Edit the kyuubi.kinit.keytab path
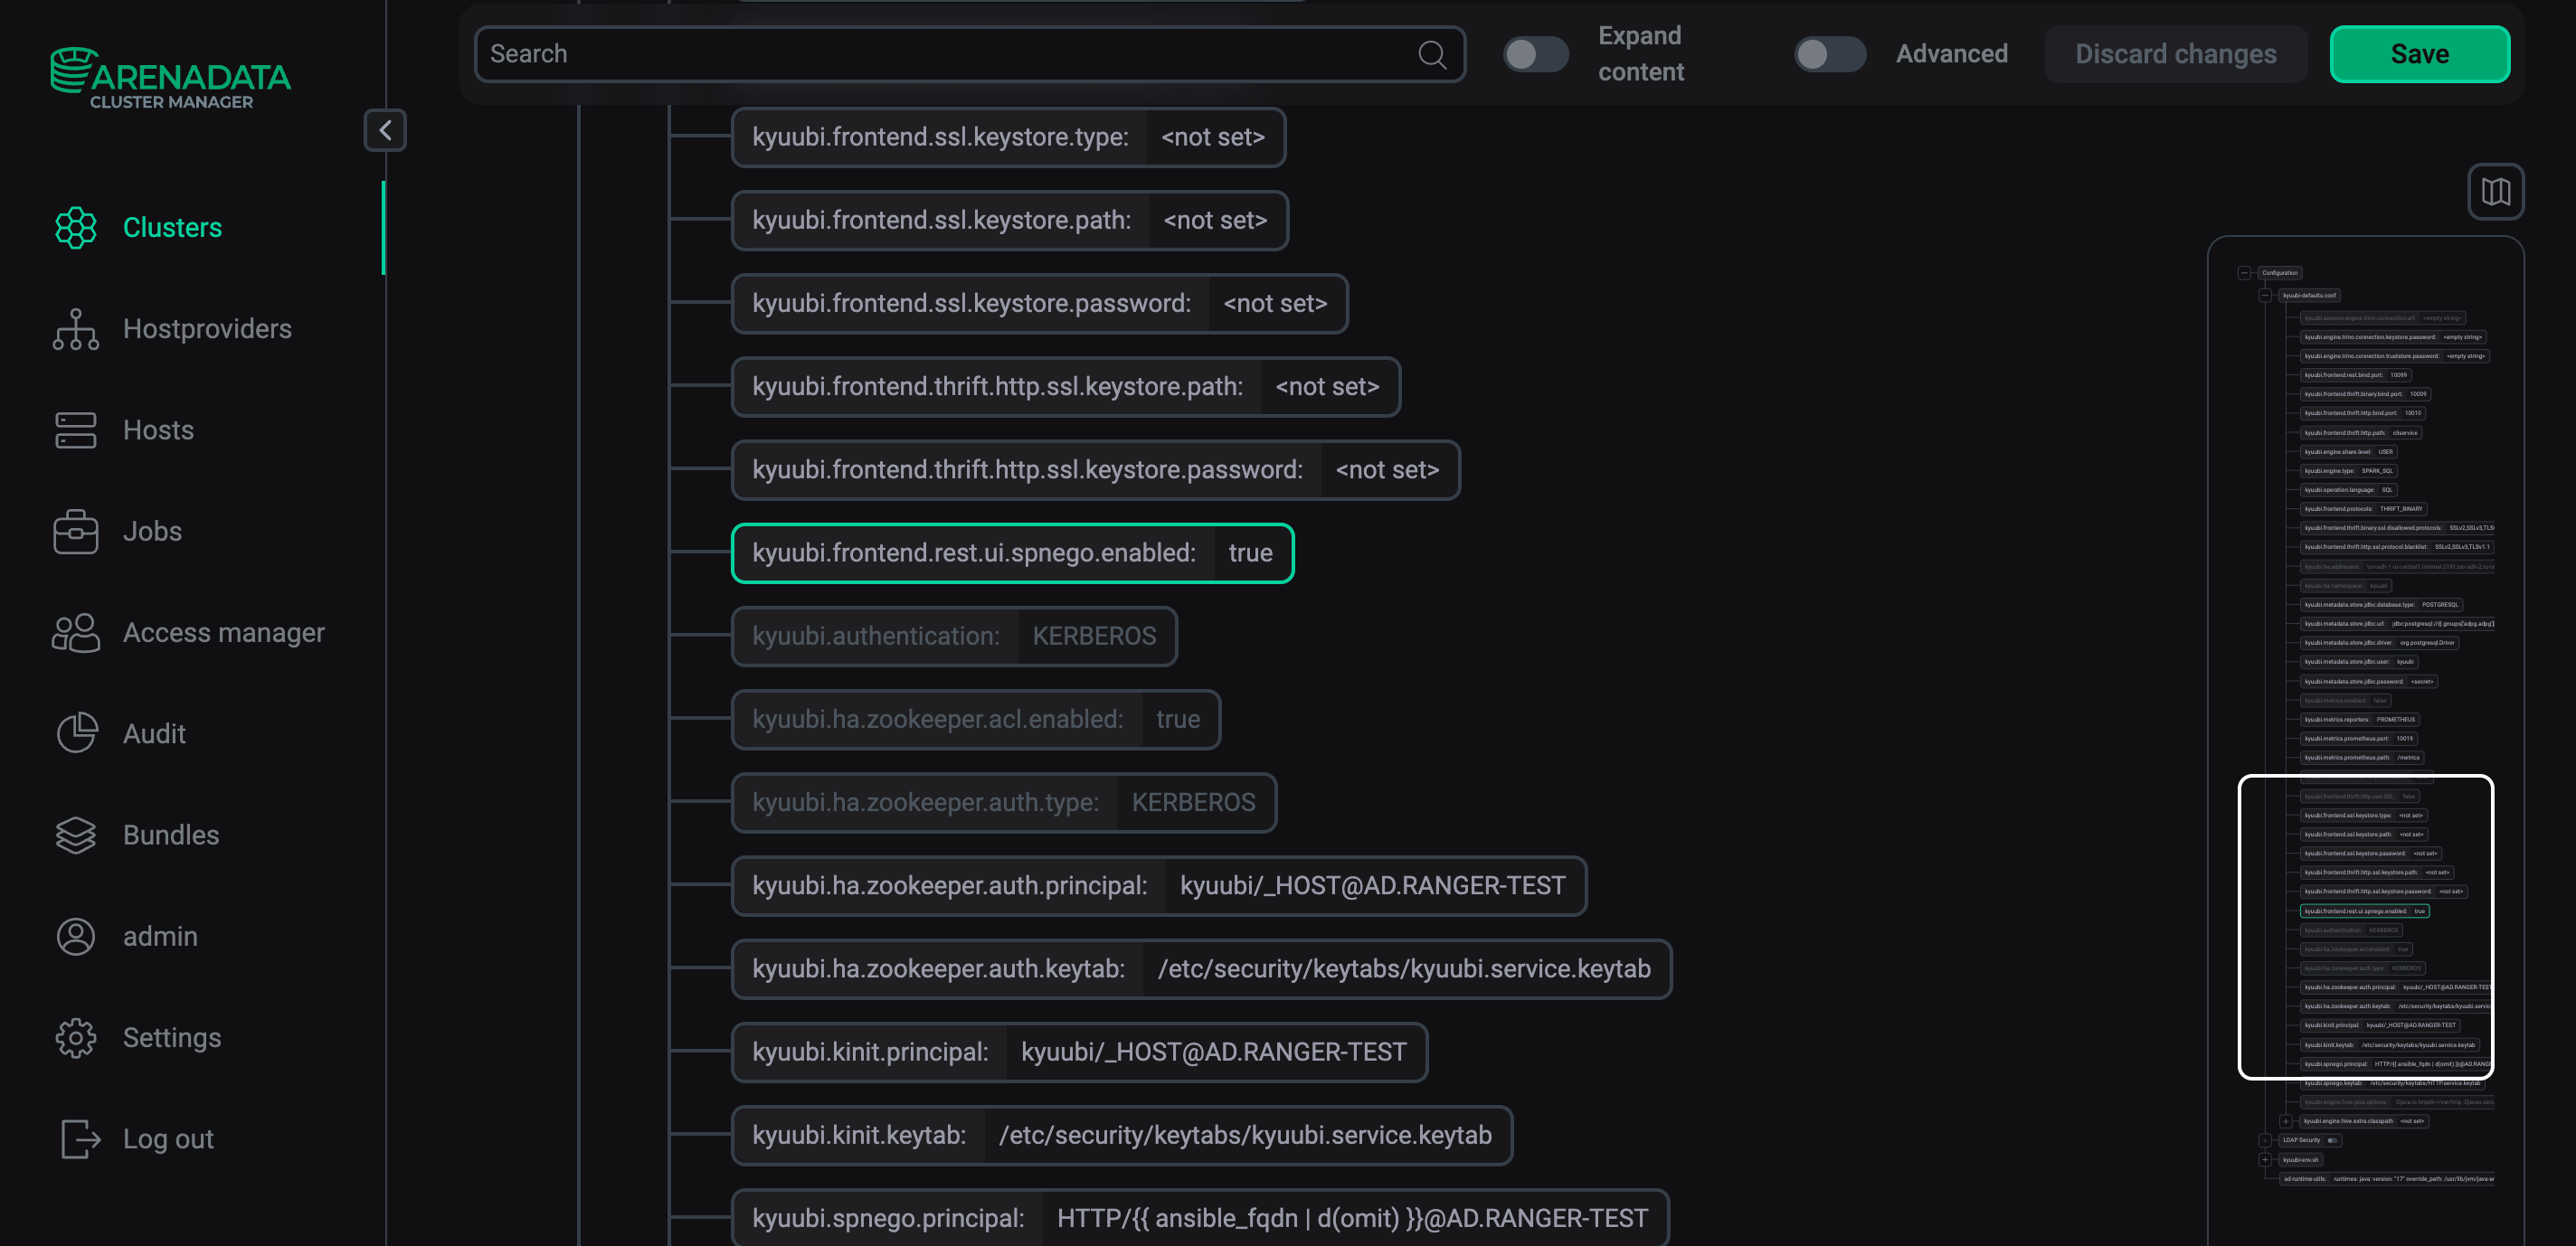2576x1246 pixels. tap(1245, 1135)
